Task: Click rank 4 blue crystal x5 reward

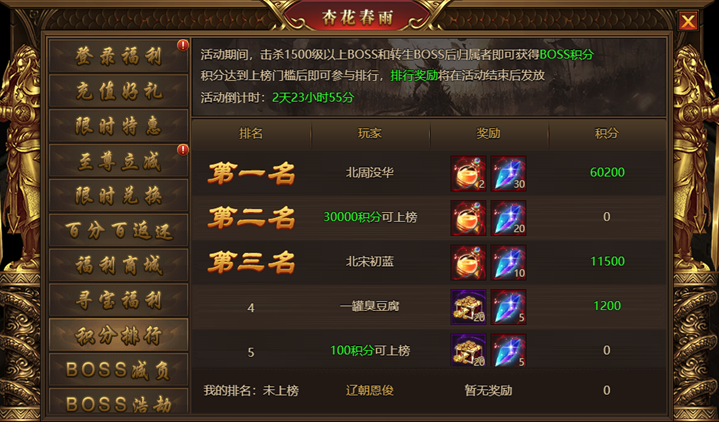Action: [509, 307]
